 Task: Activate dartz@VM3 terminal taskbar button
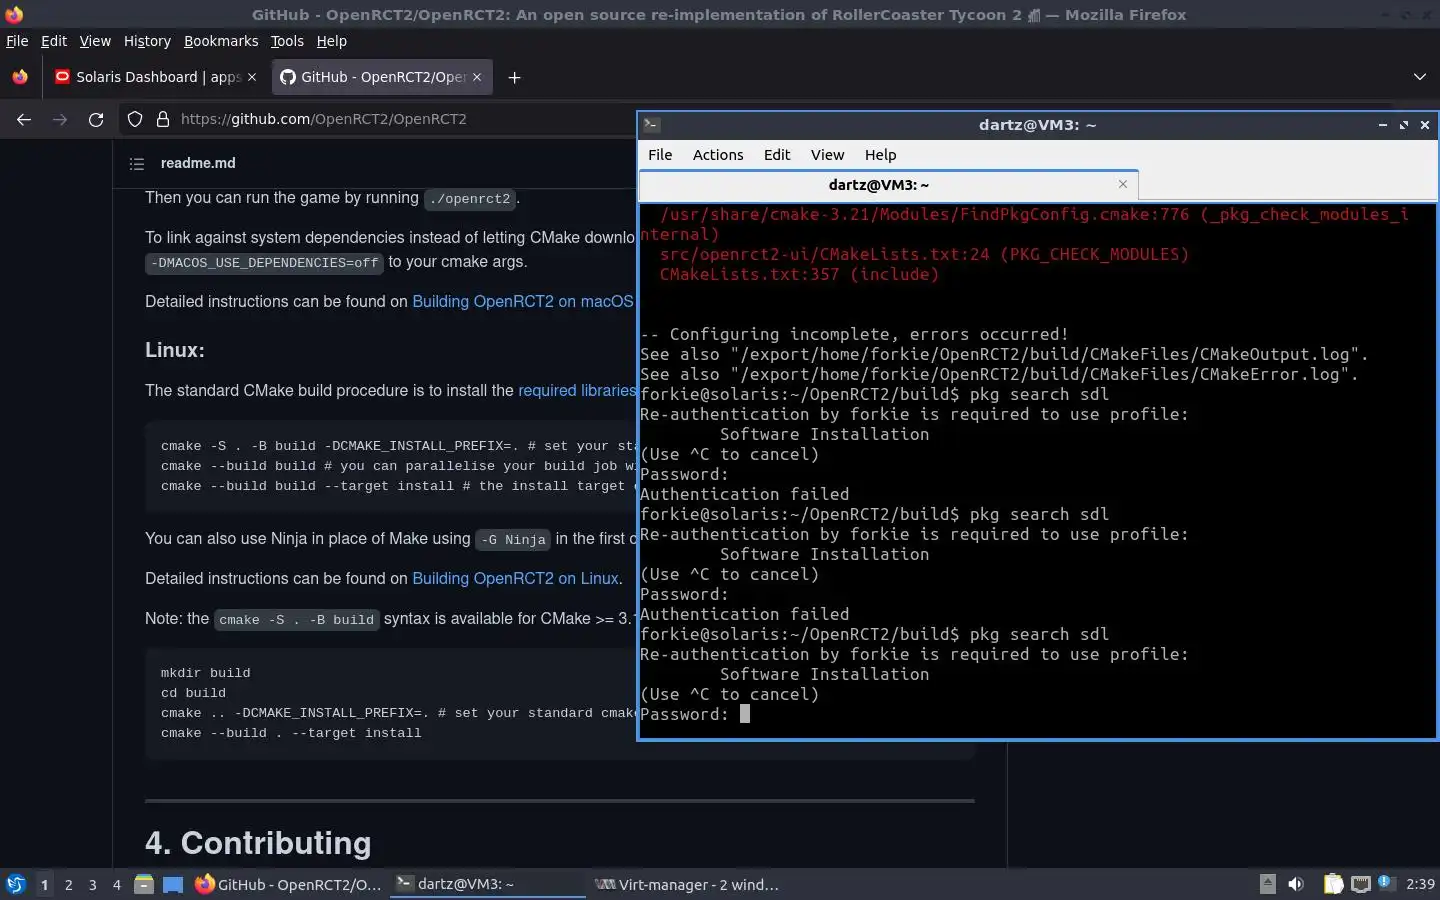point(487,884)
